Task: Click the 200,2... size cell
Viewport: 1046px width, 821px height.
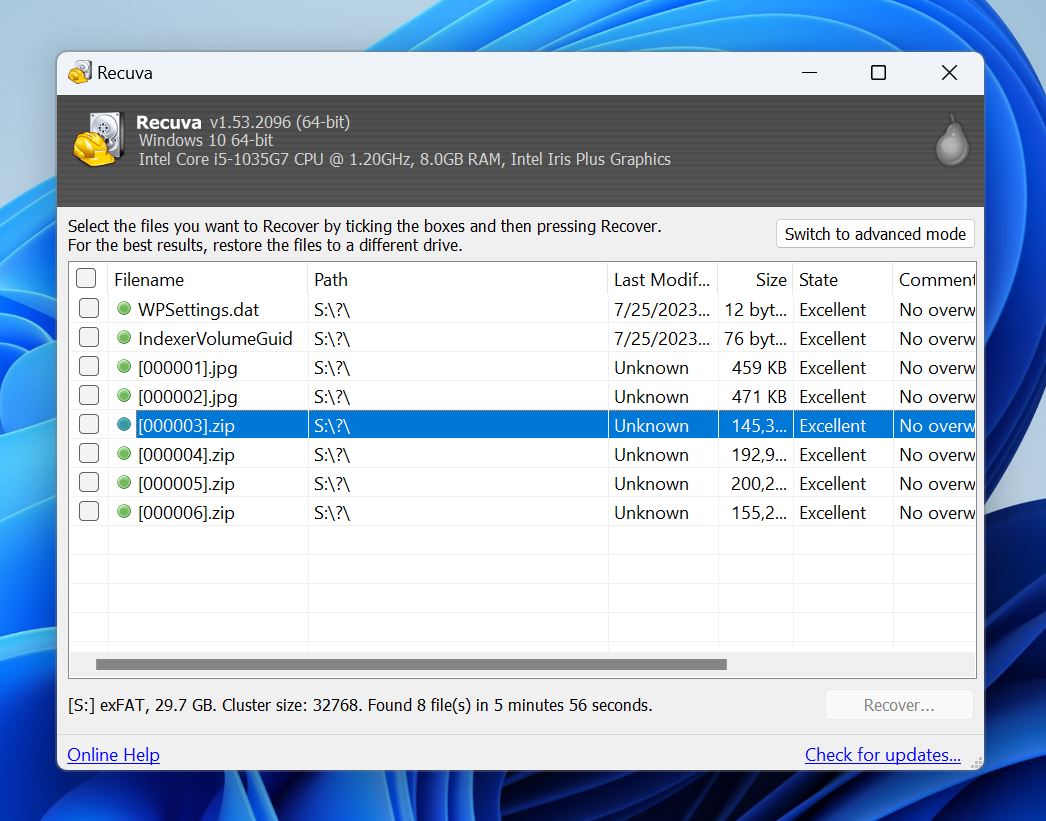Action: (759, 484)
